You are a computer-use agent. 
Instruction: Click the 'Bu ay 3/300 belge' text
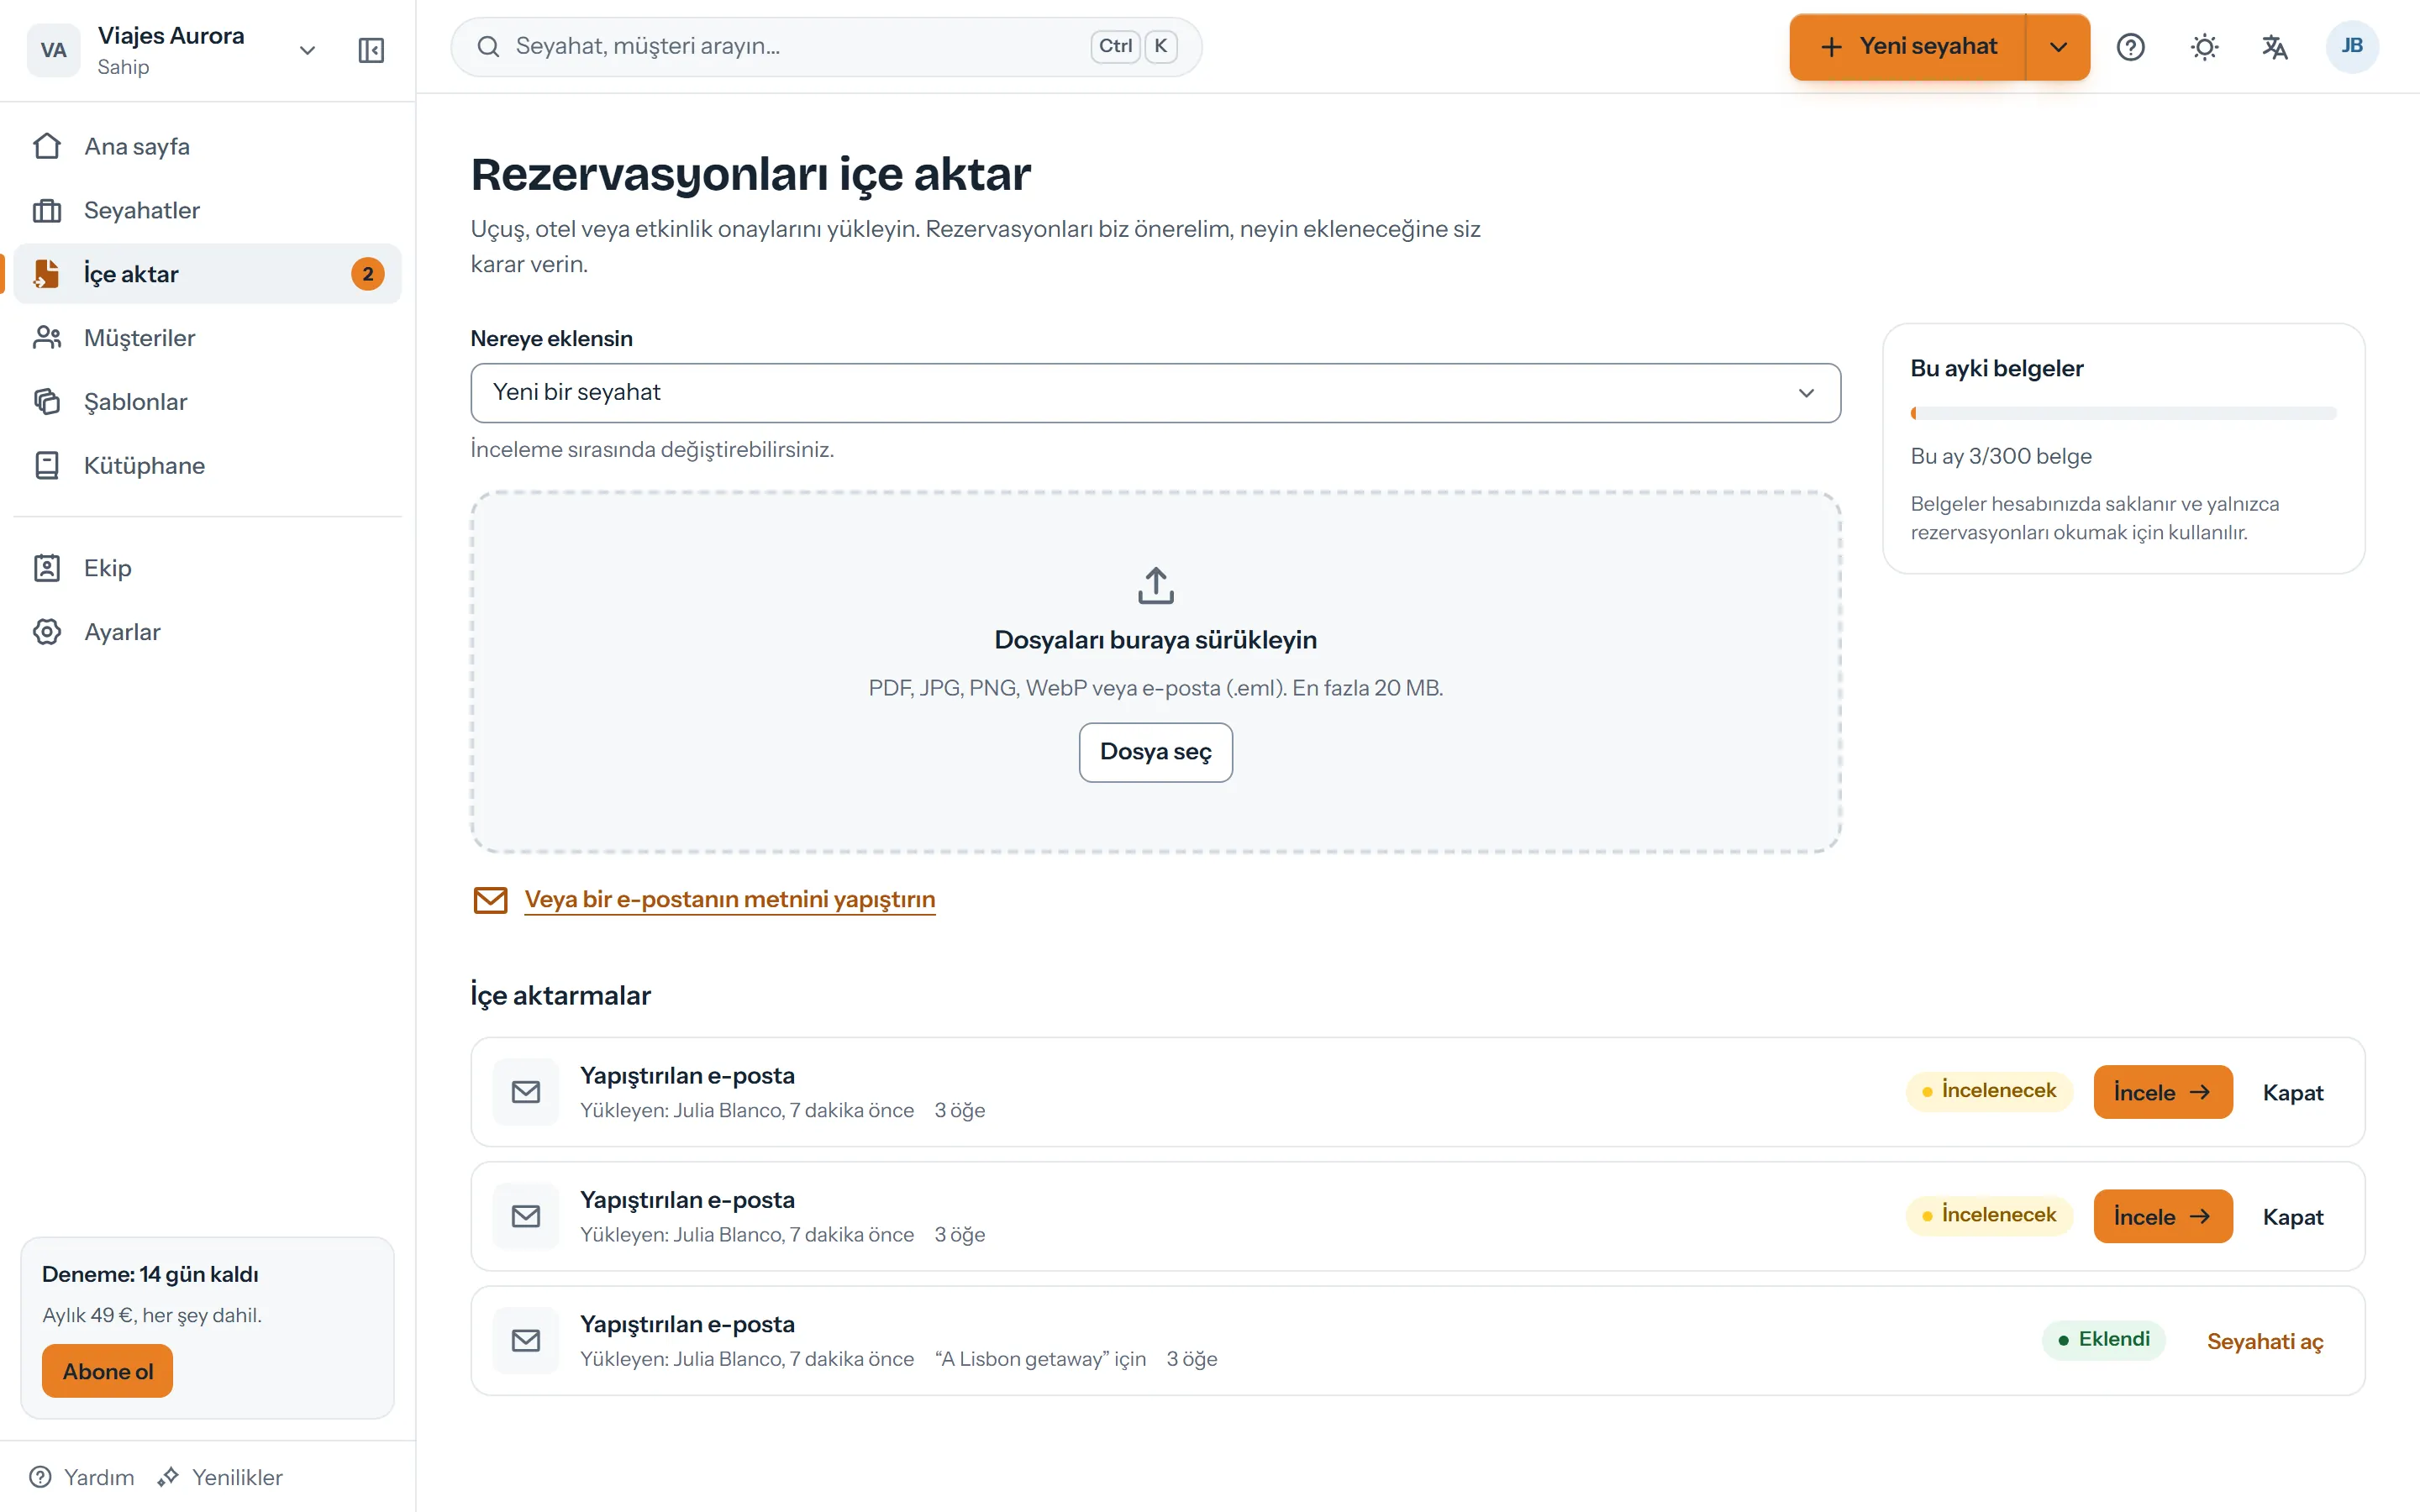(x=2000, y=456)
